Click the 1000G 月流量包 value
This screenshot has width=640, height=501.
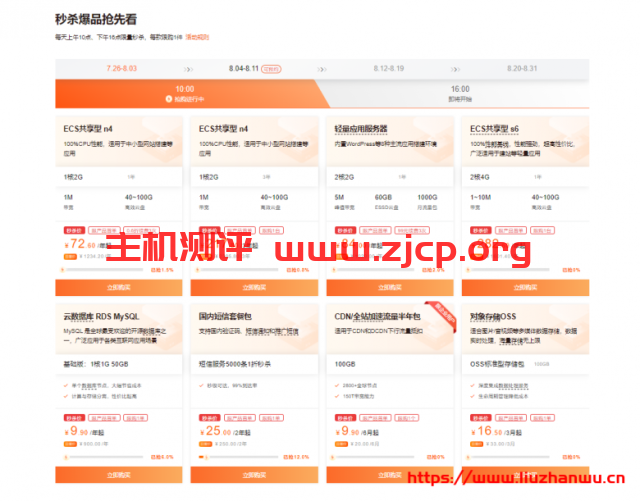click(427, 197)
